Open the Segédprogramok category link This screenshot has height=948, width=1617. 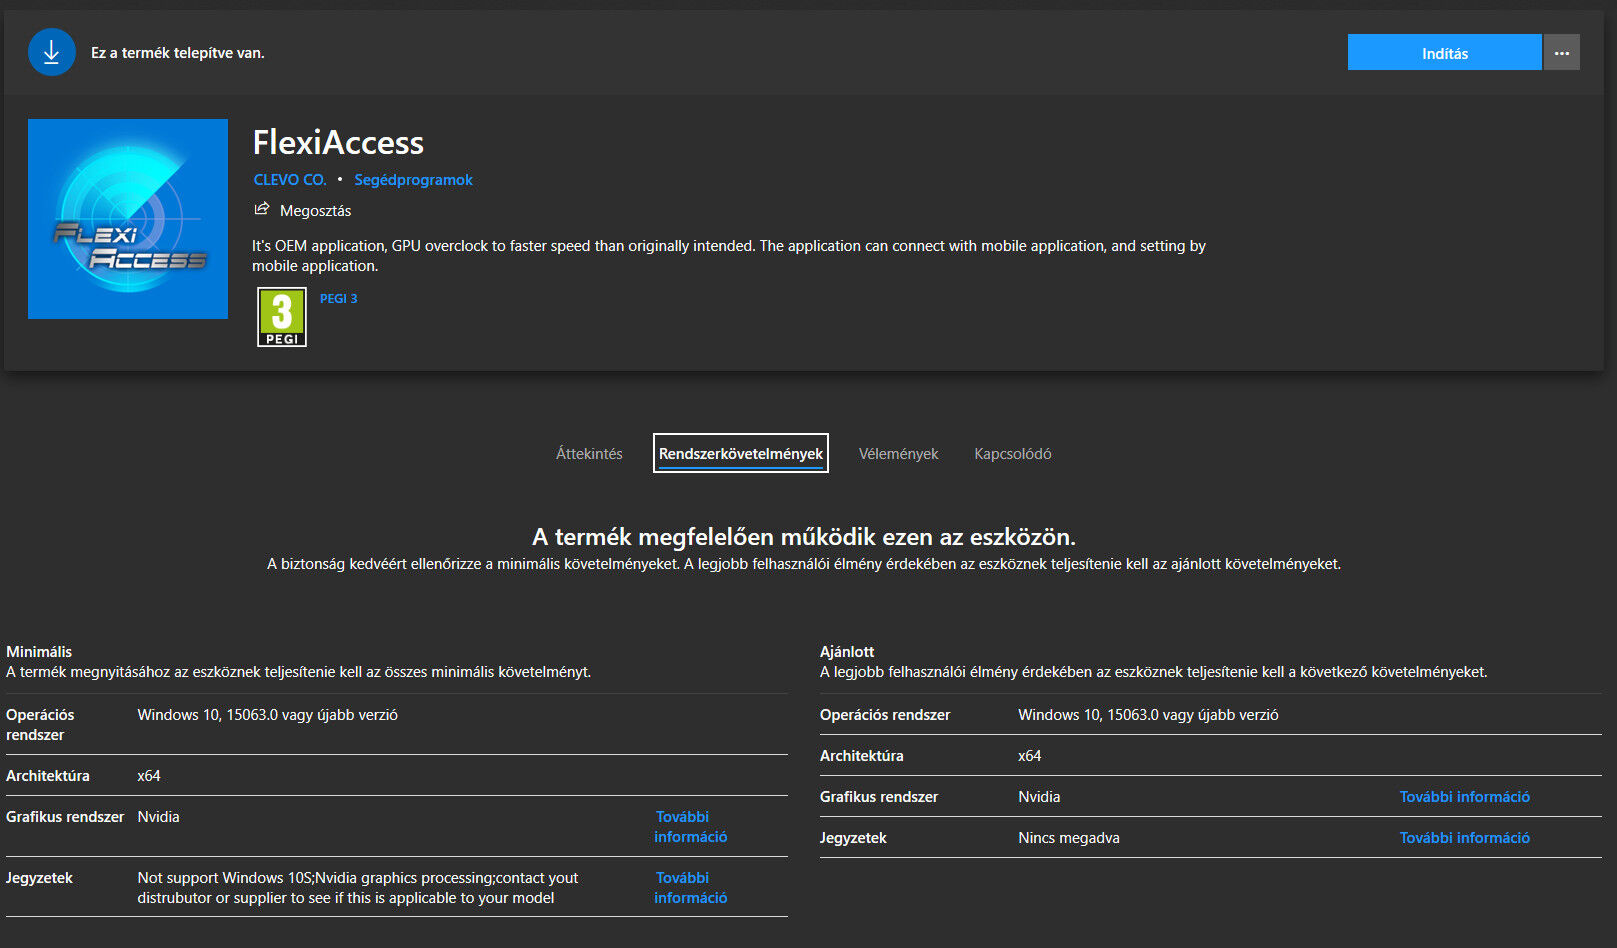413,180
